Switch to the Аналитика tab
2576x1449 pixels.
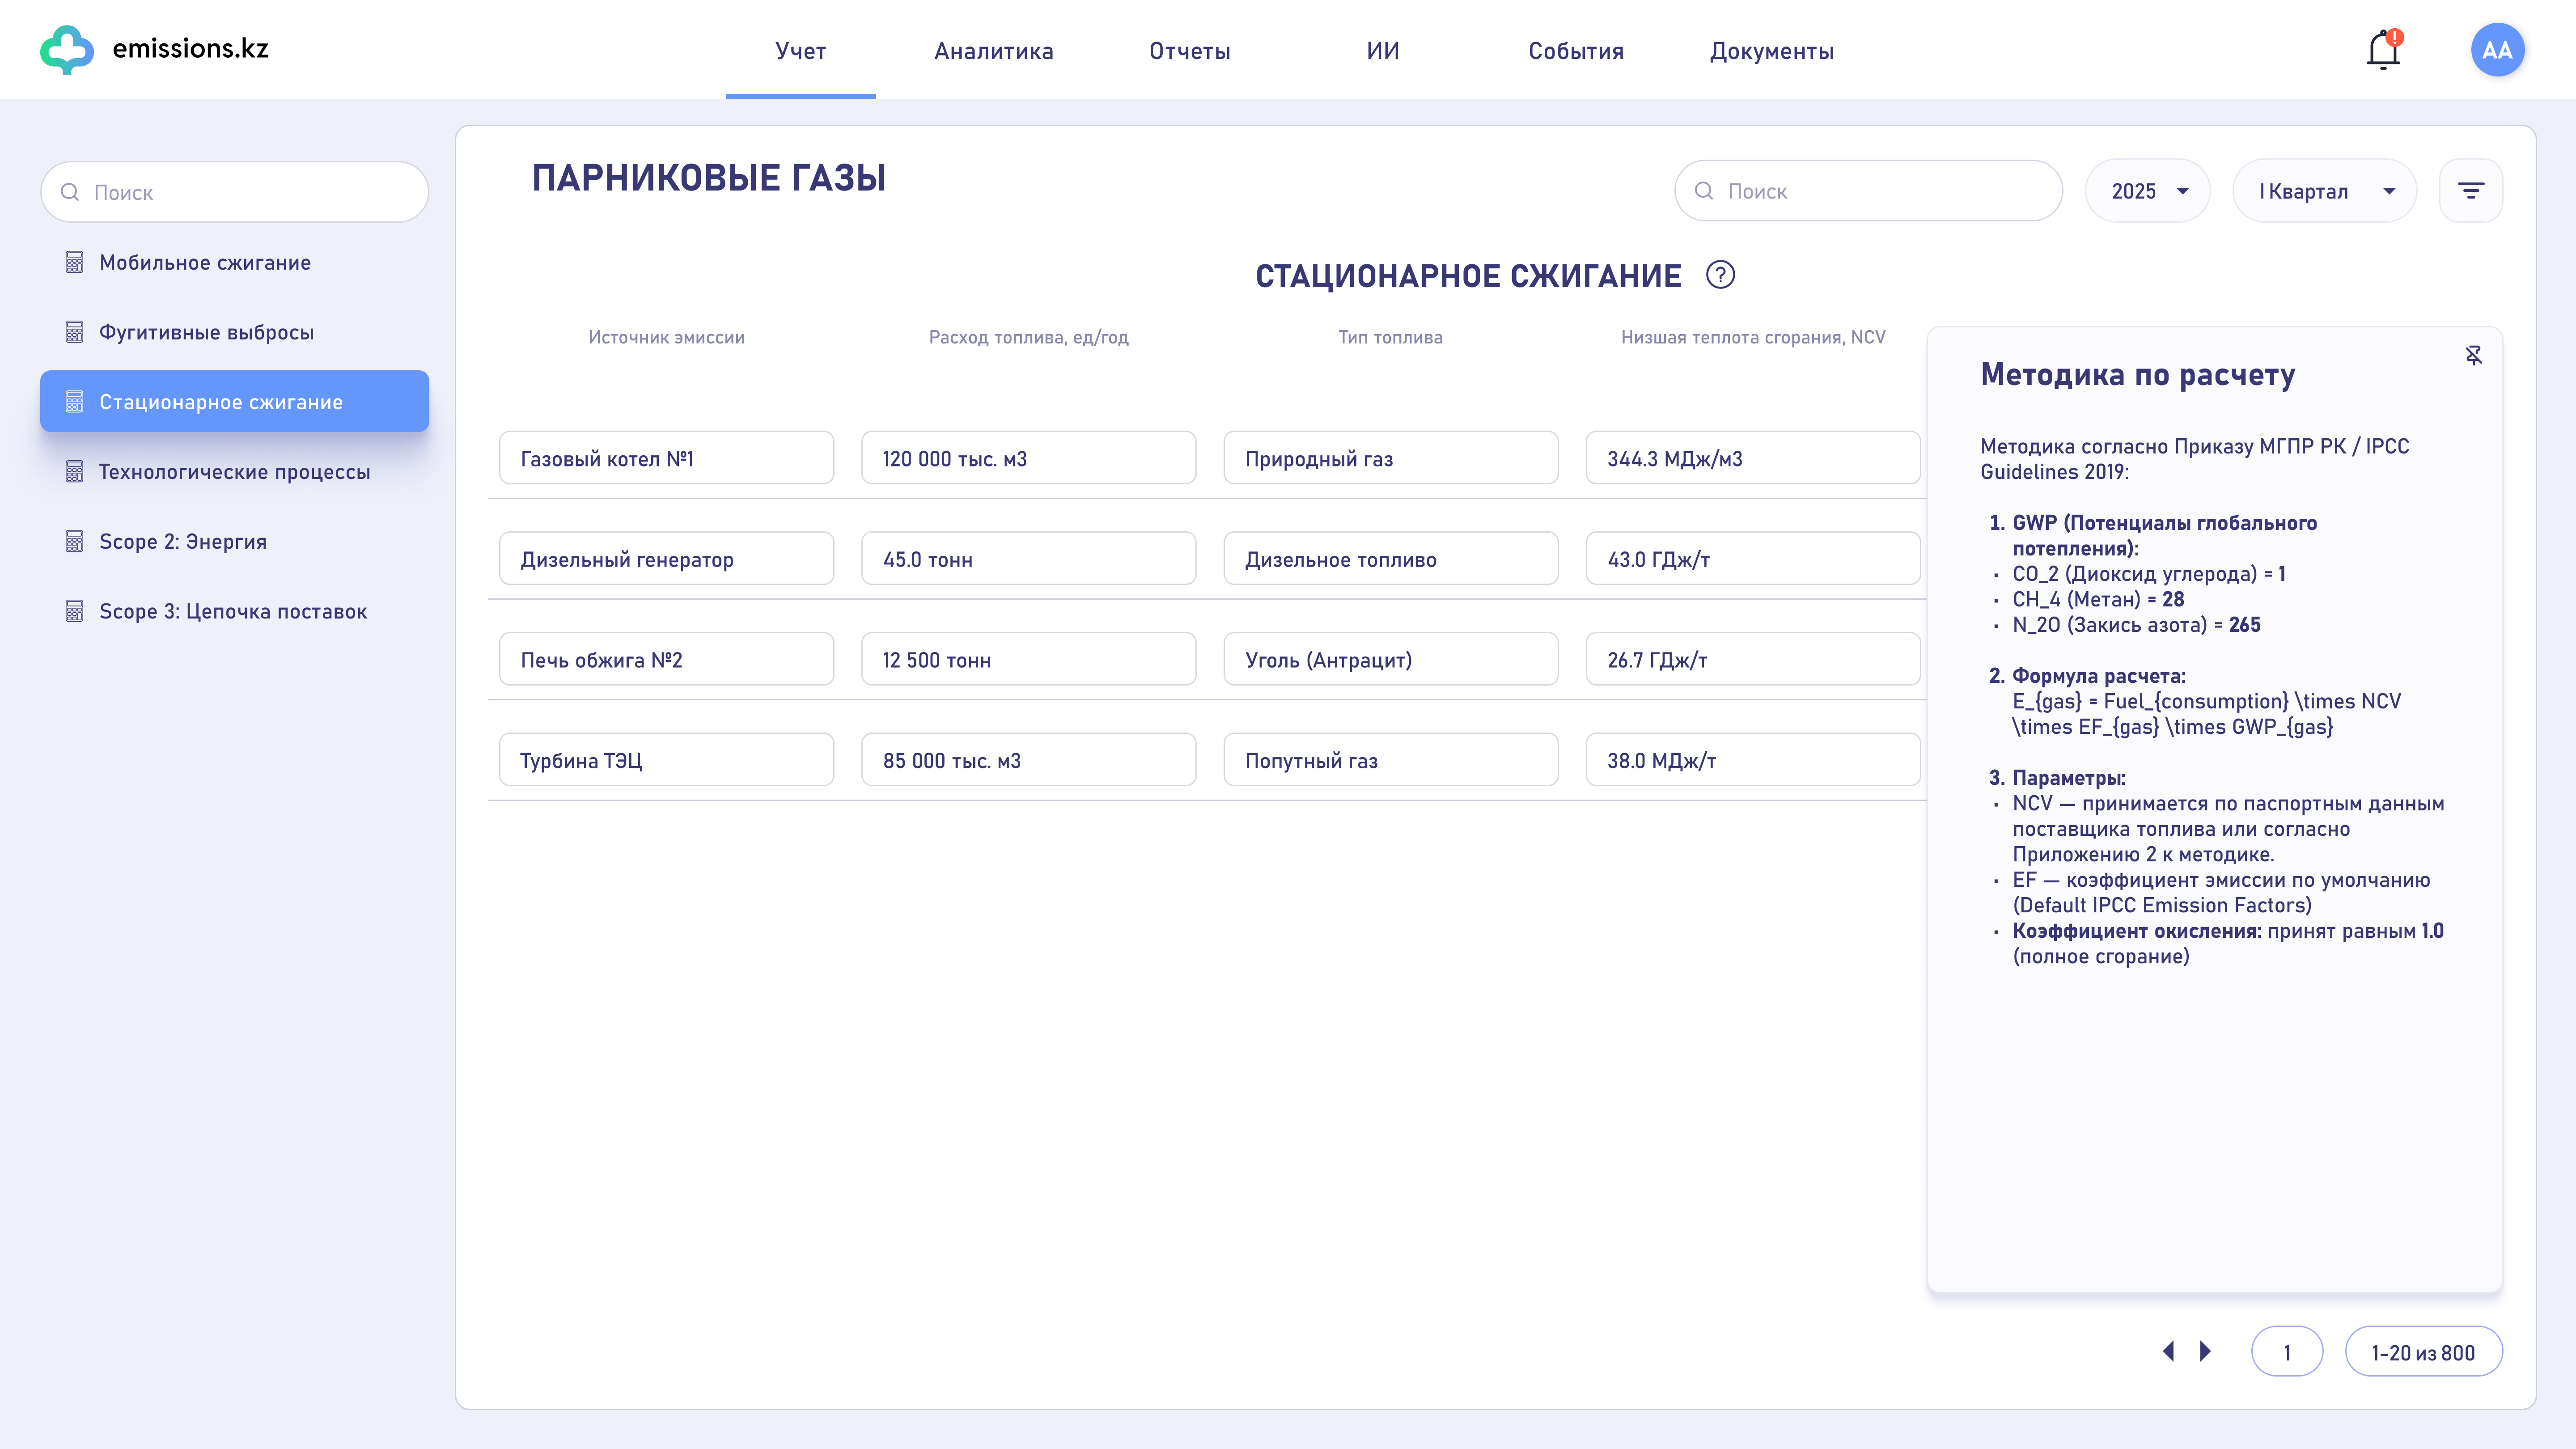click(993, 51)
